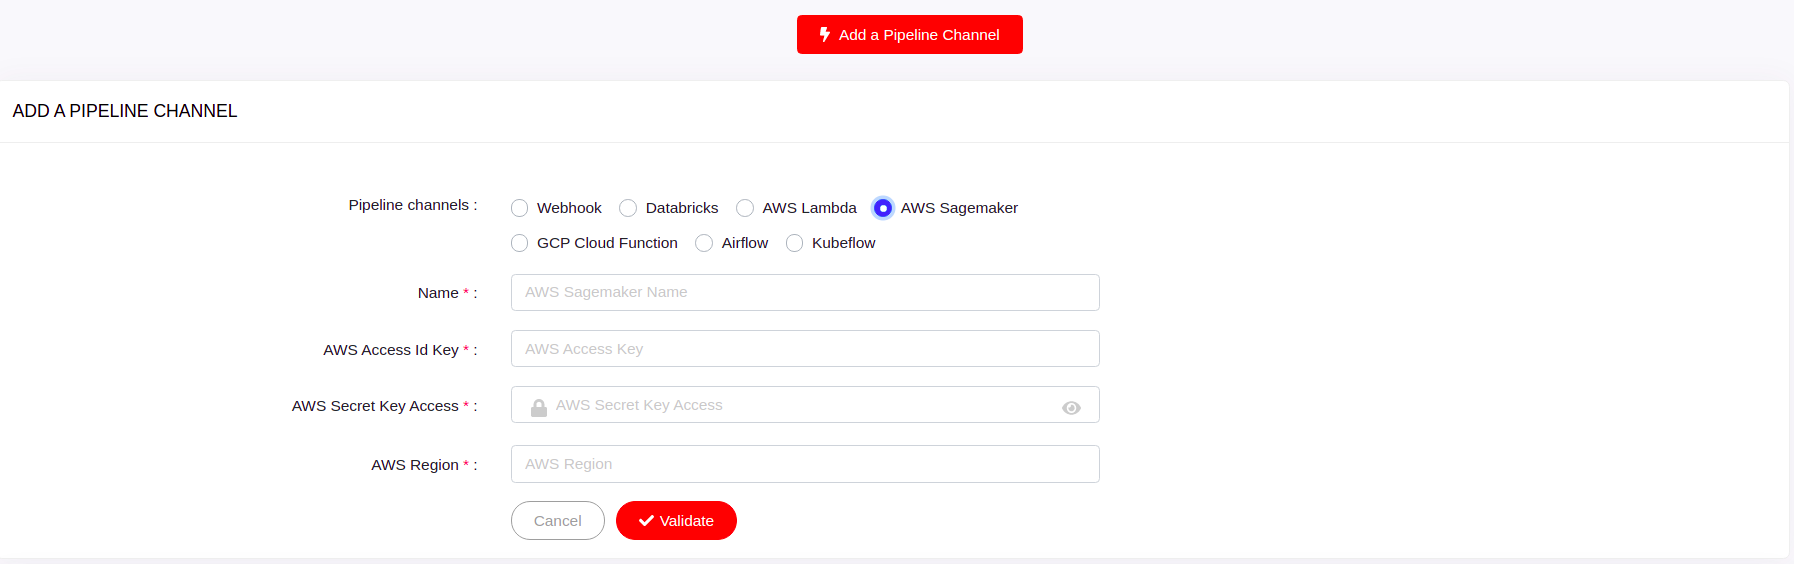Click the "AWS Access Id Key" label

pyautogui.click(x=391, y=350)
